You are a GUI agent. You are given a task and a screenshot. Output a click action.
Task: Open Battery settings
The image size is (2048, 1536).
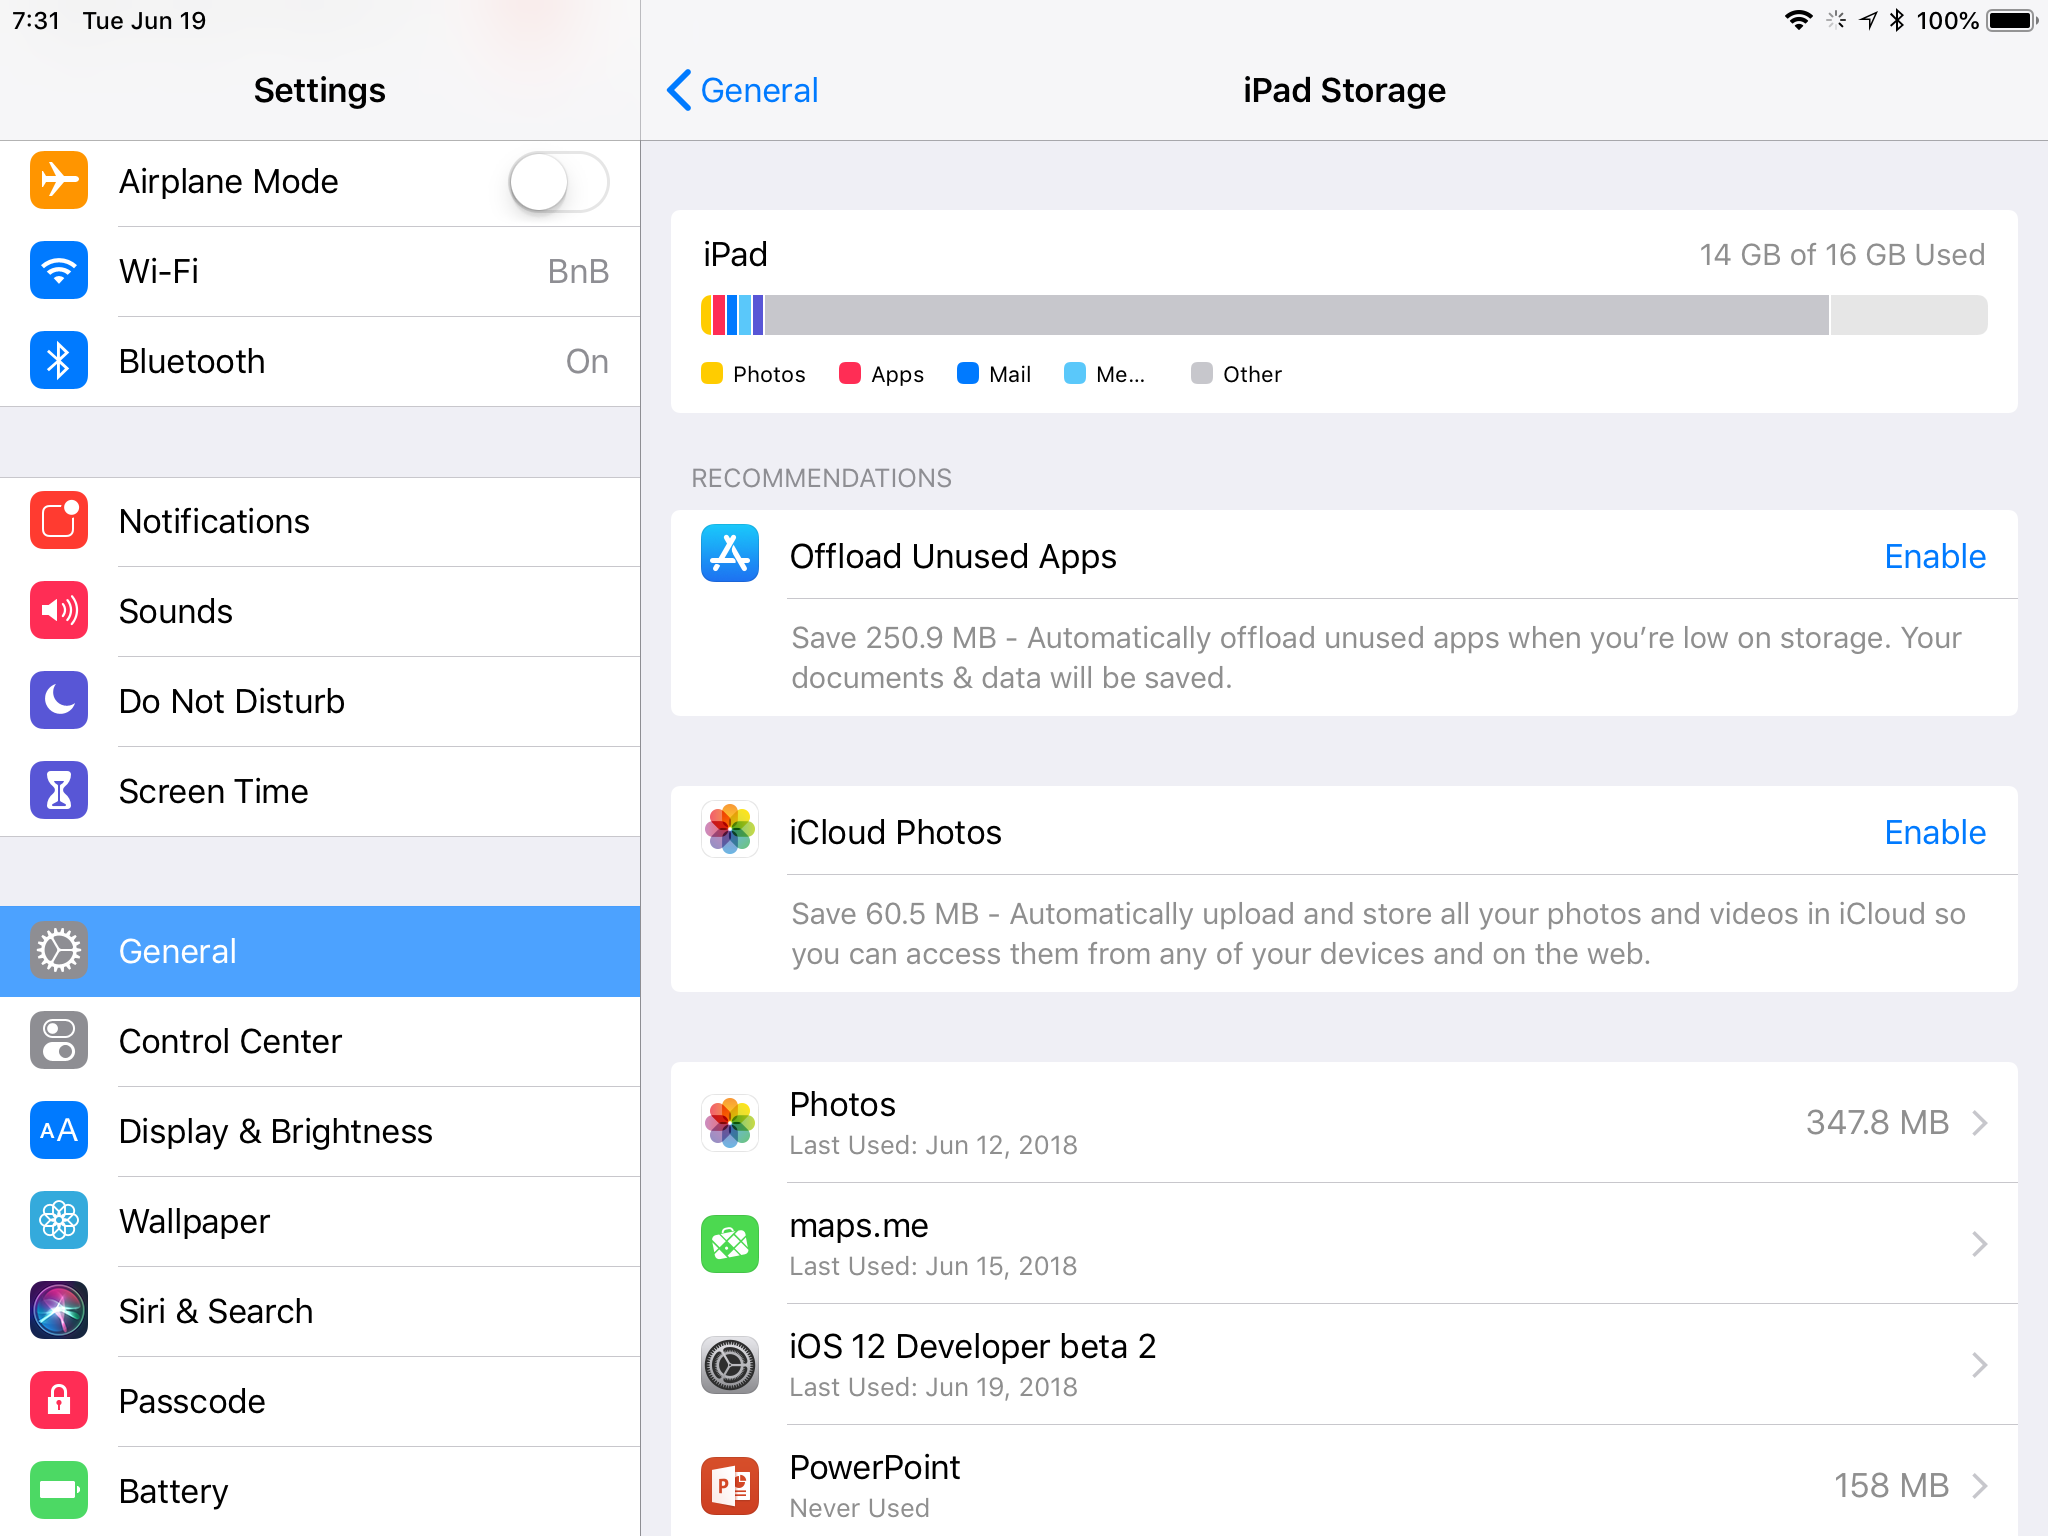click(x=320, y=1491)
